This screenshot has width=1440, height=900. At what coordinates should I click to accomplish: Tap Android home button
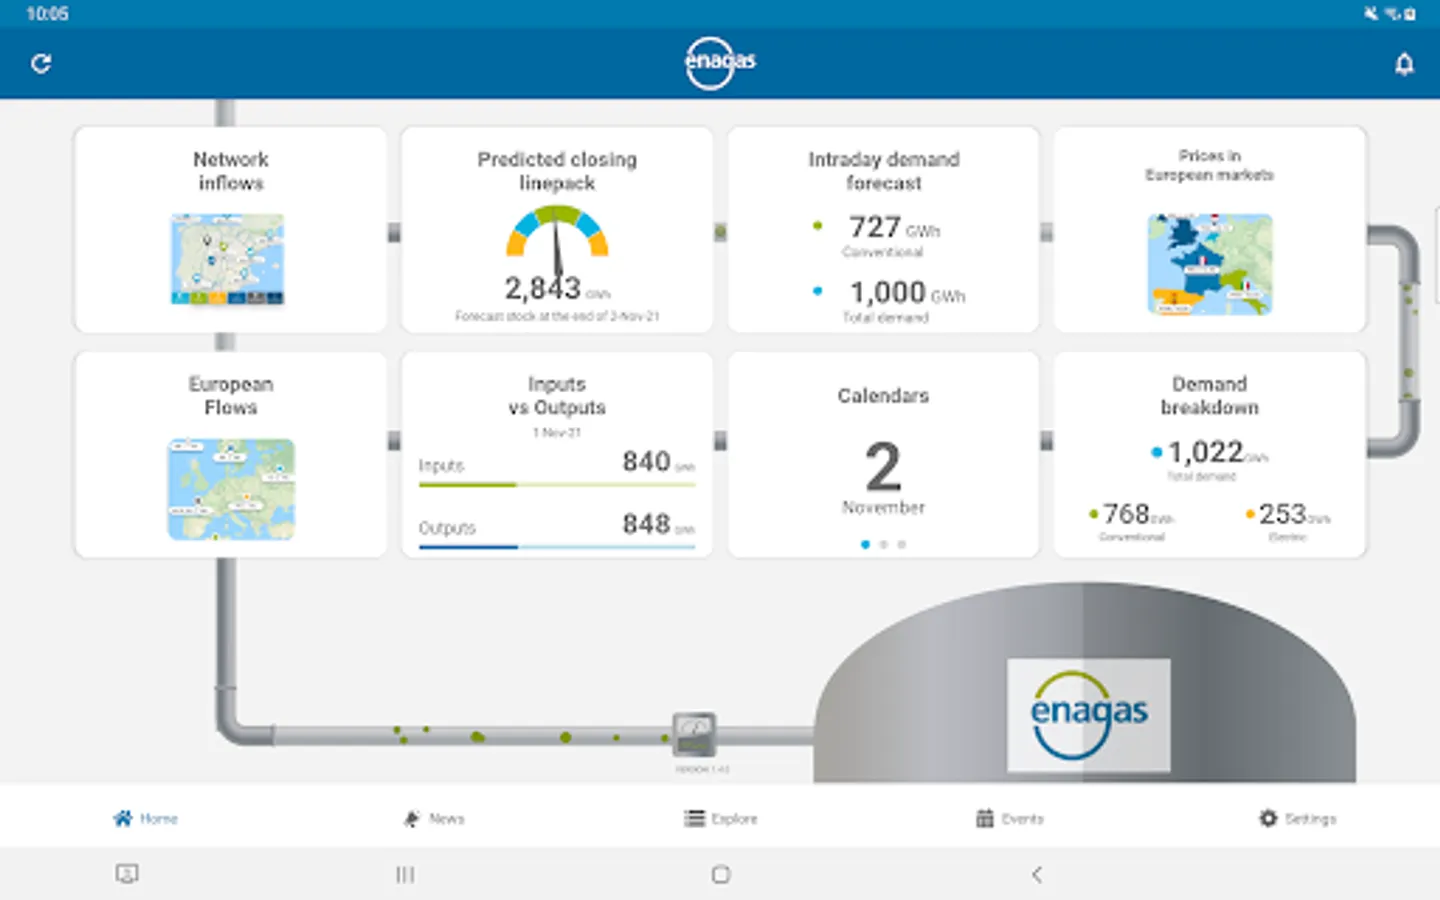(721, 875)
